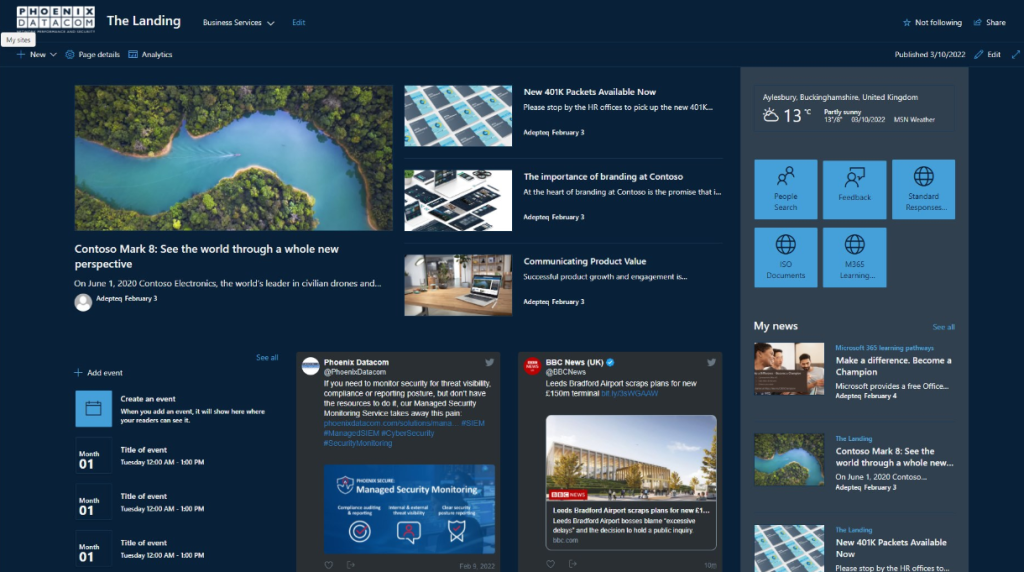
Task: Click the 401K packets thumbnail in news list
Action: click(458, 116)
